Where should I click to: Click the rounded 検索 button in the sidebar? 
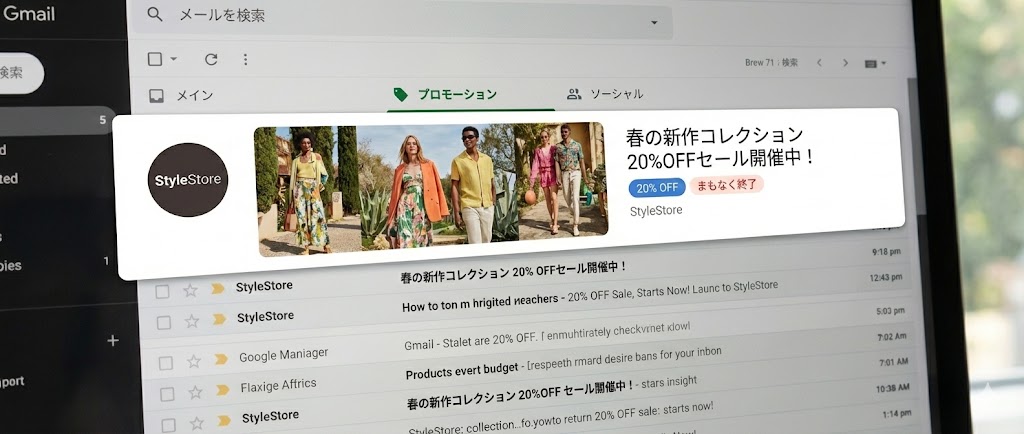tap(20, 73)
